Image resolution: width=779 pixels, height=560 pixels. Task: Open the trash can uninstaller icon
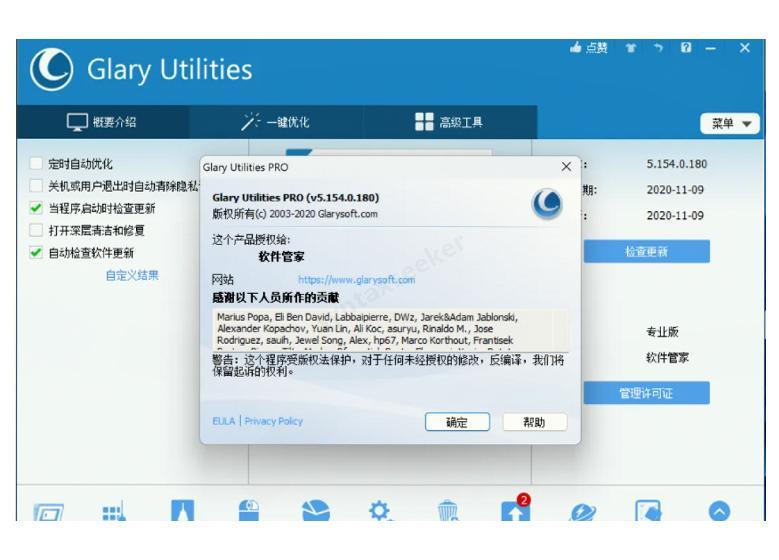tap(448, 511)
